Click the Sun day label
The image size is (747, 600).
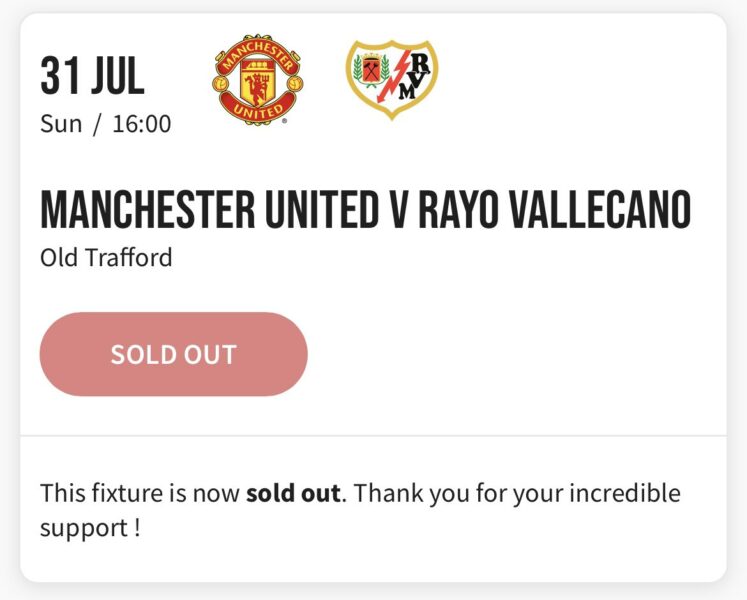pyautogui.click(x=61, y=124)
